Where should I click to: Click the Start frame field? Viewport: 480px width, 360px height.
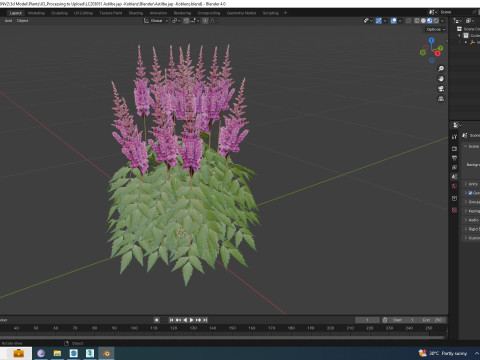pos(403,320)
